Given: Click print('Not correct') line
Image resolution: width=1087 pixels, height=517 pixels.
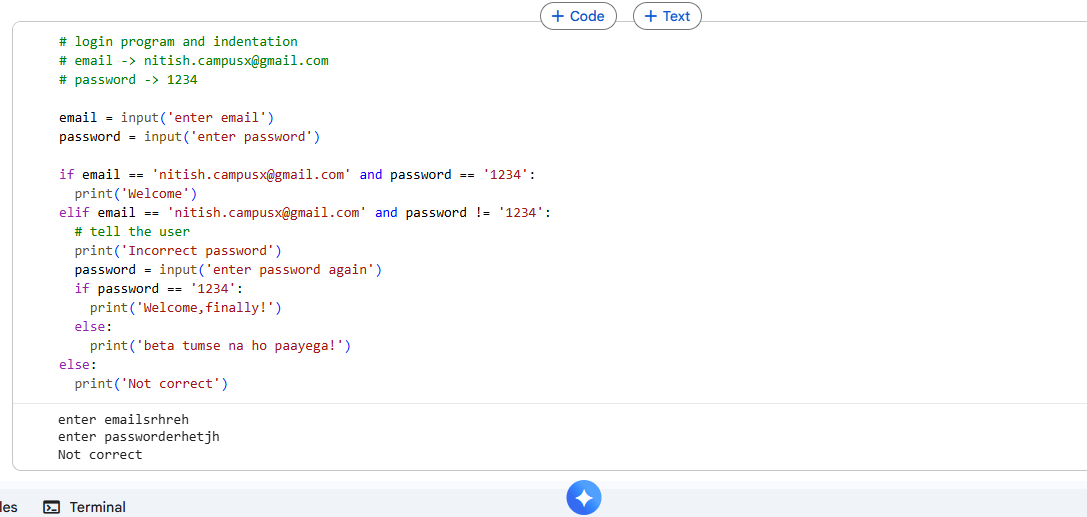Looking at the screenshot, I should pos(151,383).
